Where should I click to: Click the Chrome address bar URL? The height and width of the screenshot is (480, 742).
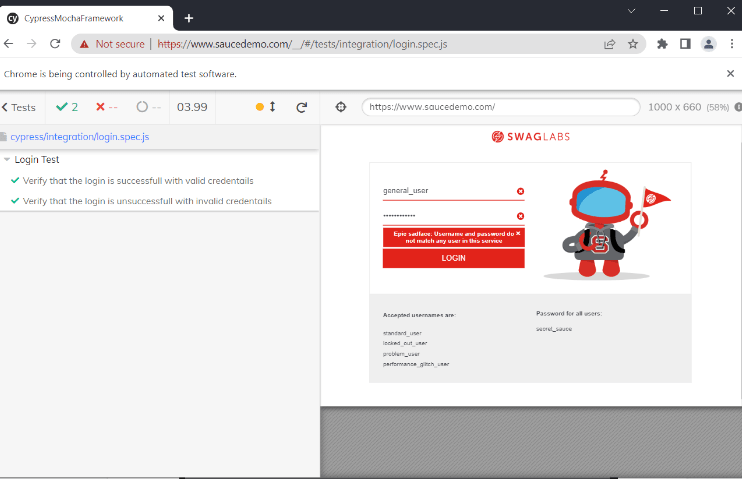pos(302,44)
